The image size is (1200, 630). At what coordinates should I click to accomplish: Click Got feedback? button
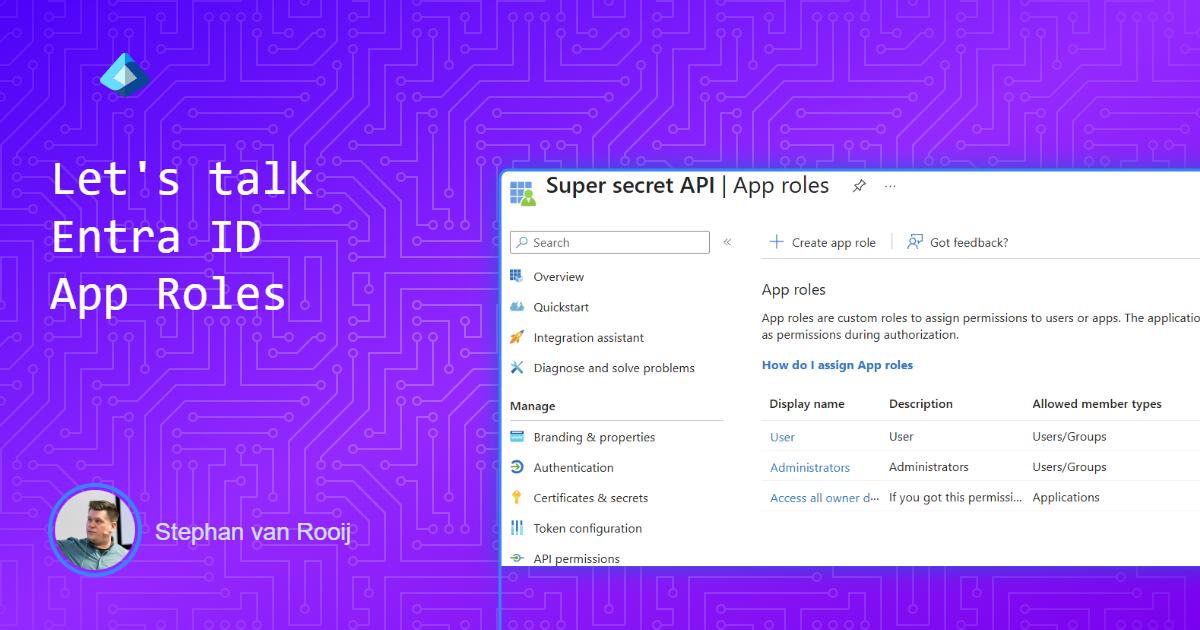pos(958,242)
